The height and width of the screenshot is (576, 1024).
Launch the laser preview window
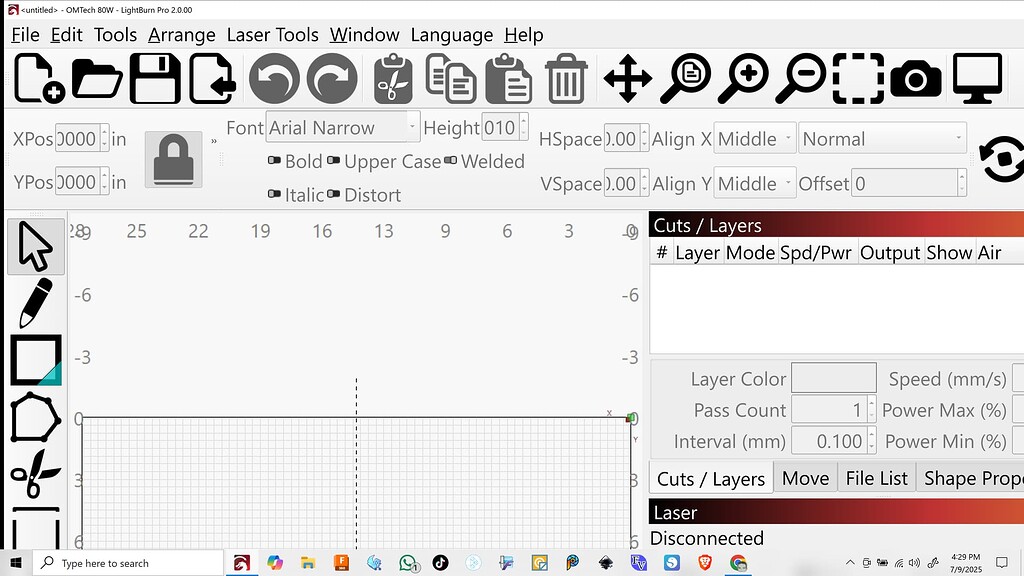coord(977,78)
